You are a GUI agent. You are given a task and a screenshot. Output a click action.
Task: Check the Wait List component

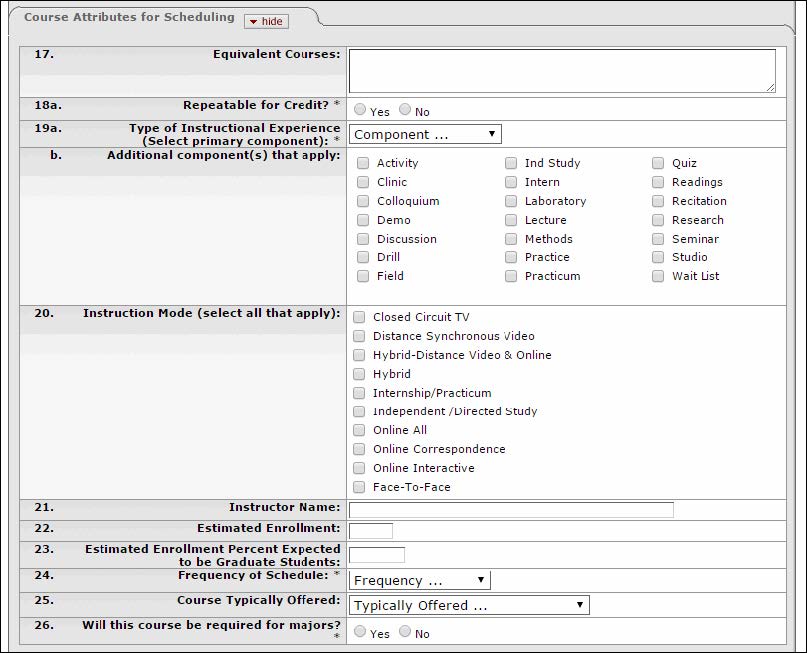point(658,276)
